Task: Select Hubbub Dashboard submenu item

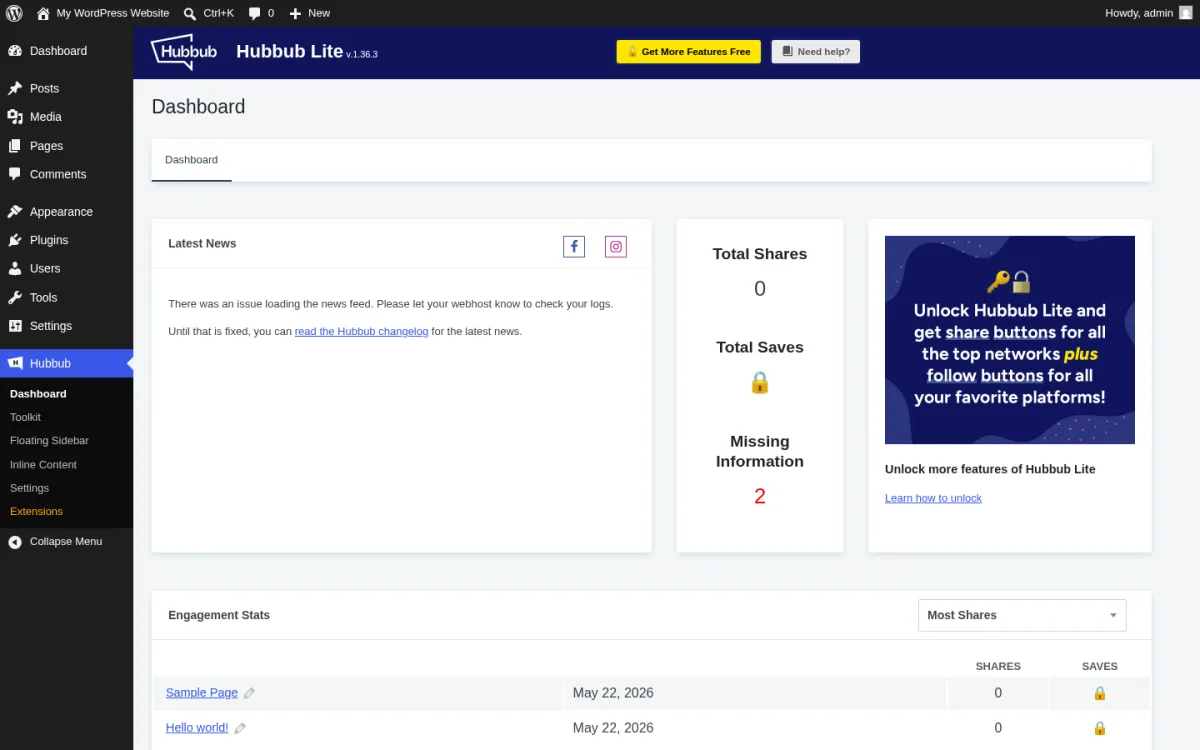Action: pos(38,394)
